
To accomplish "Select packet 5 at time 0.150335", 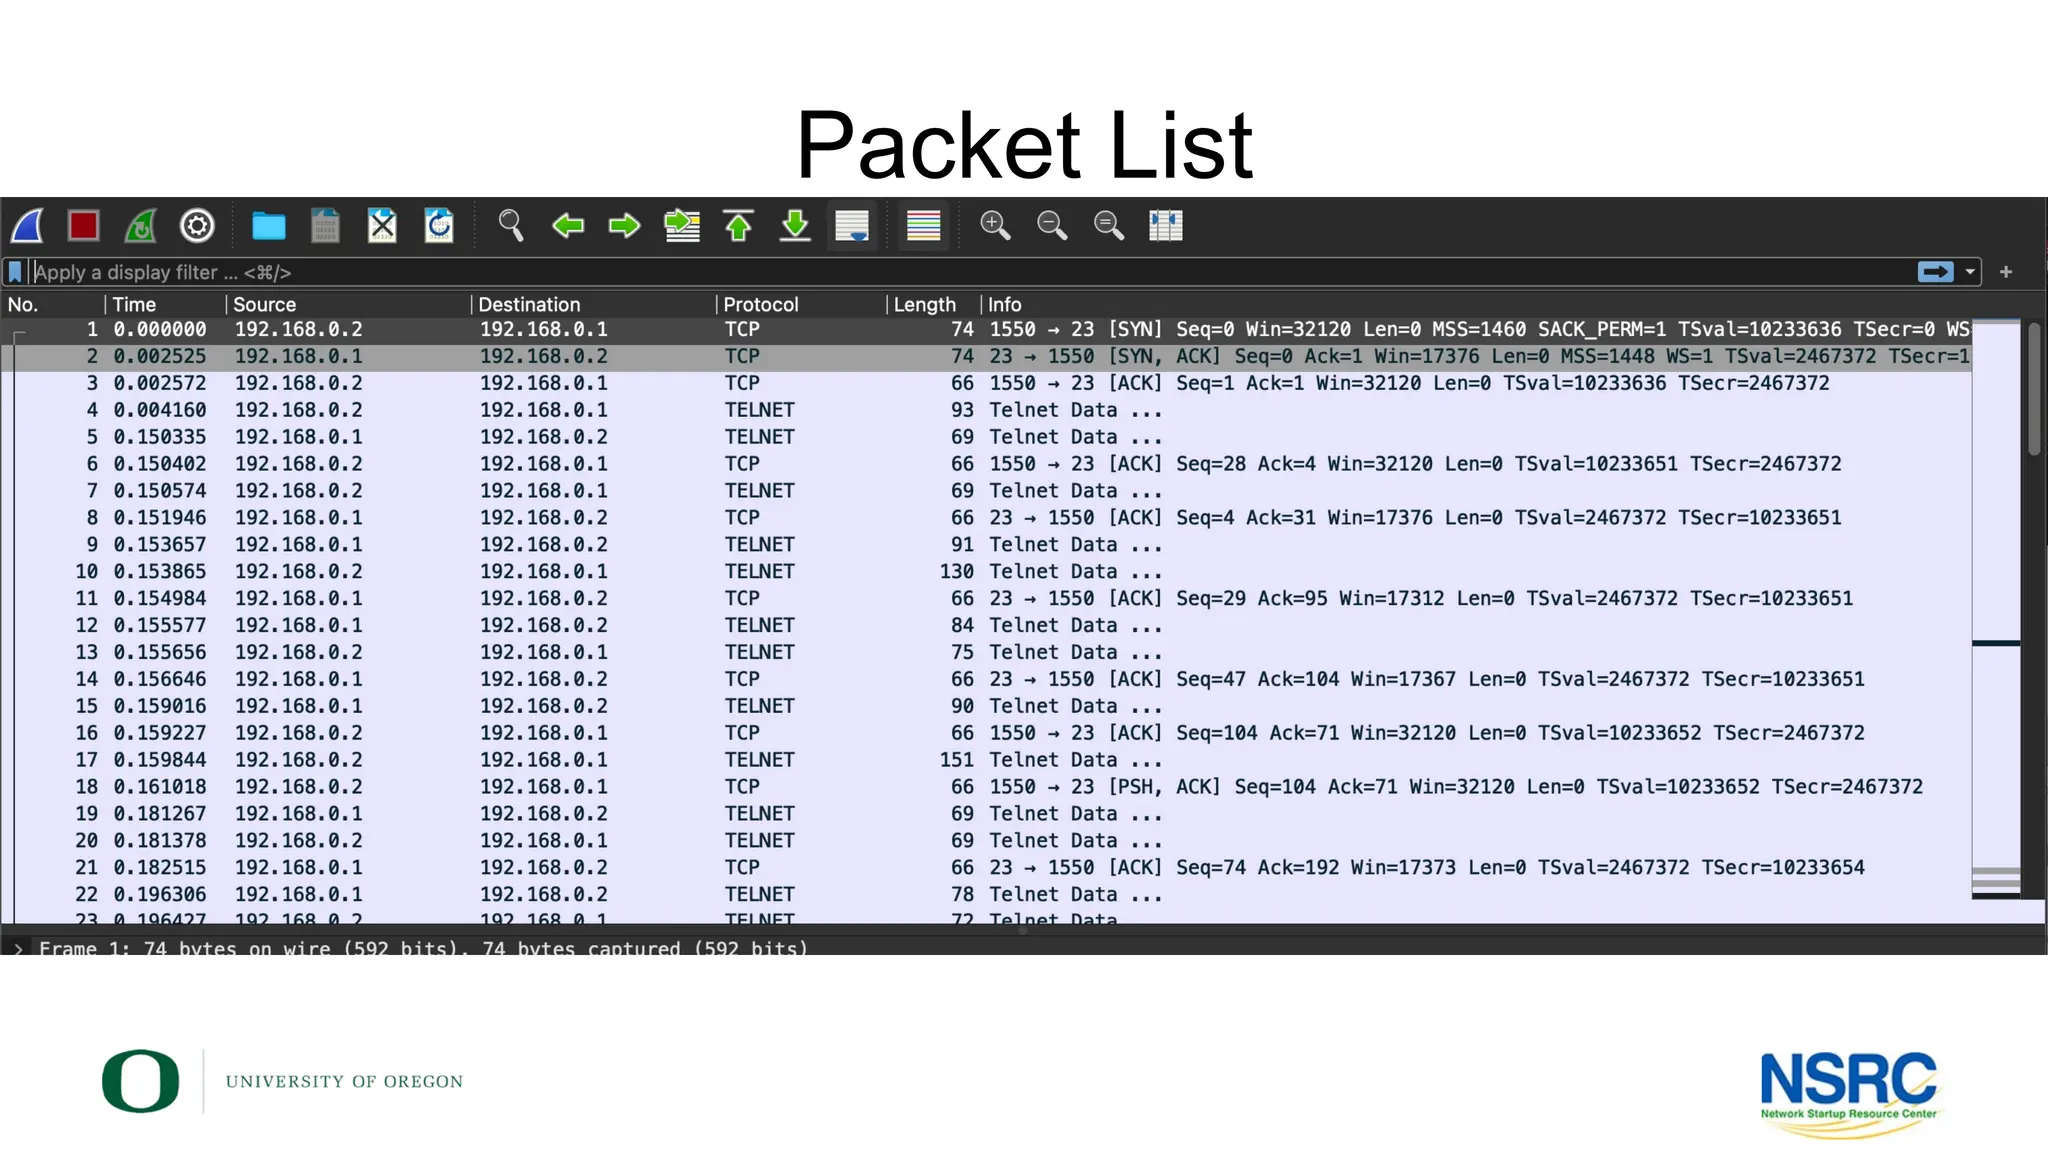I will (986, 438).
